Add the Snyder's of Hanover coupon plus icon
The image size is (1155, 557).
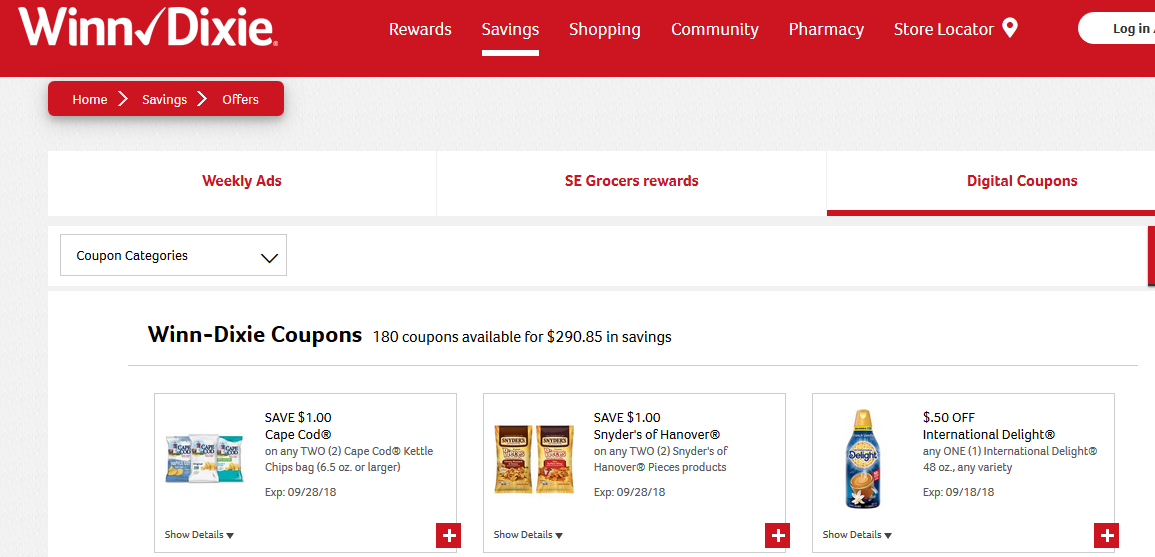pyautogui.click(x=778, y=536)
